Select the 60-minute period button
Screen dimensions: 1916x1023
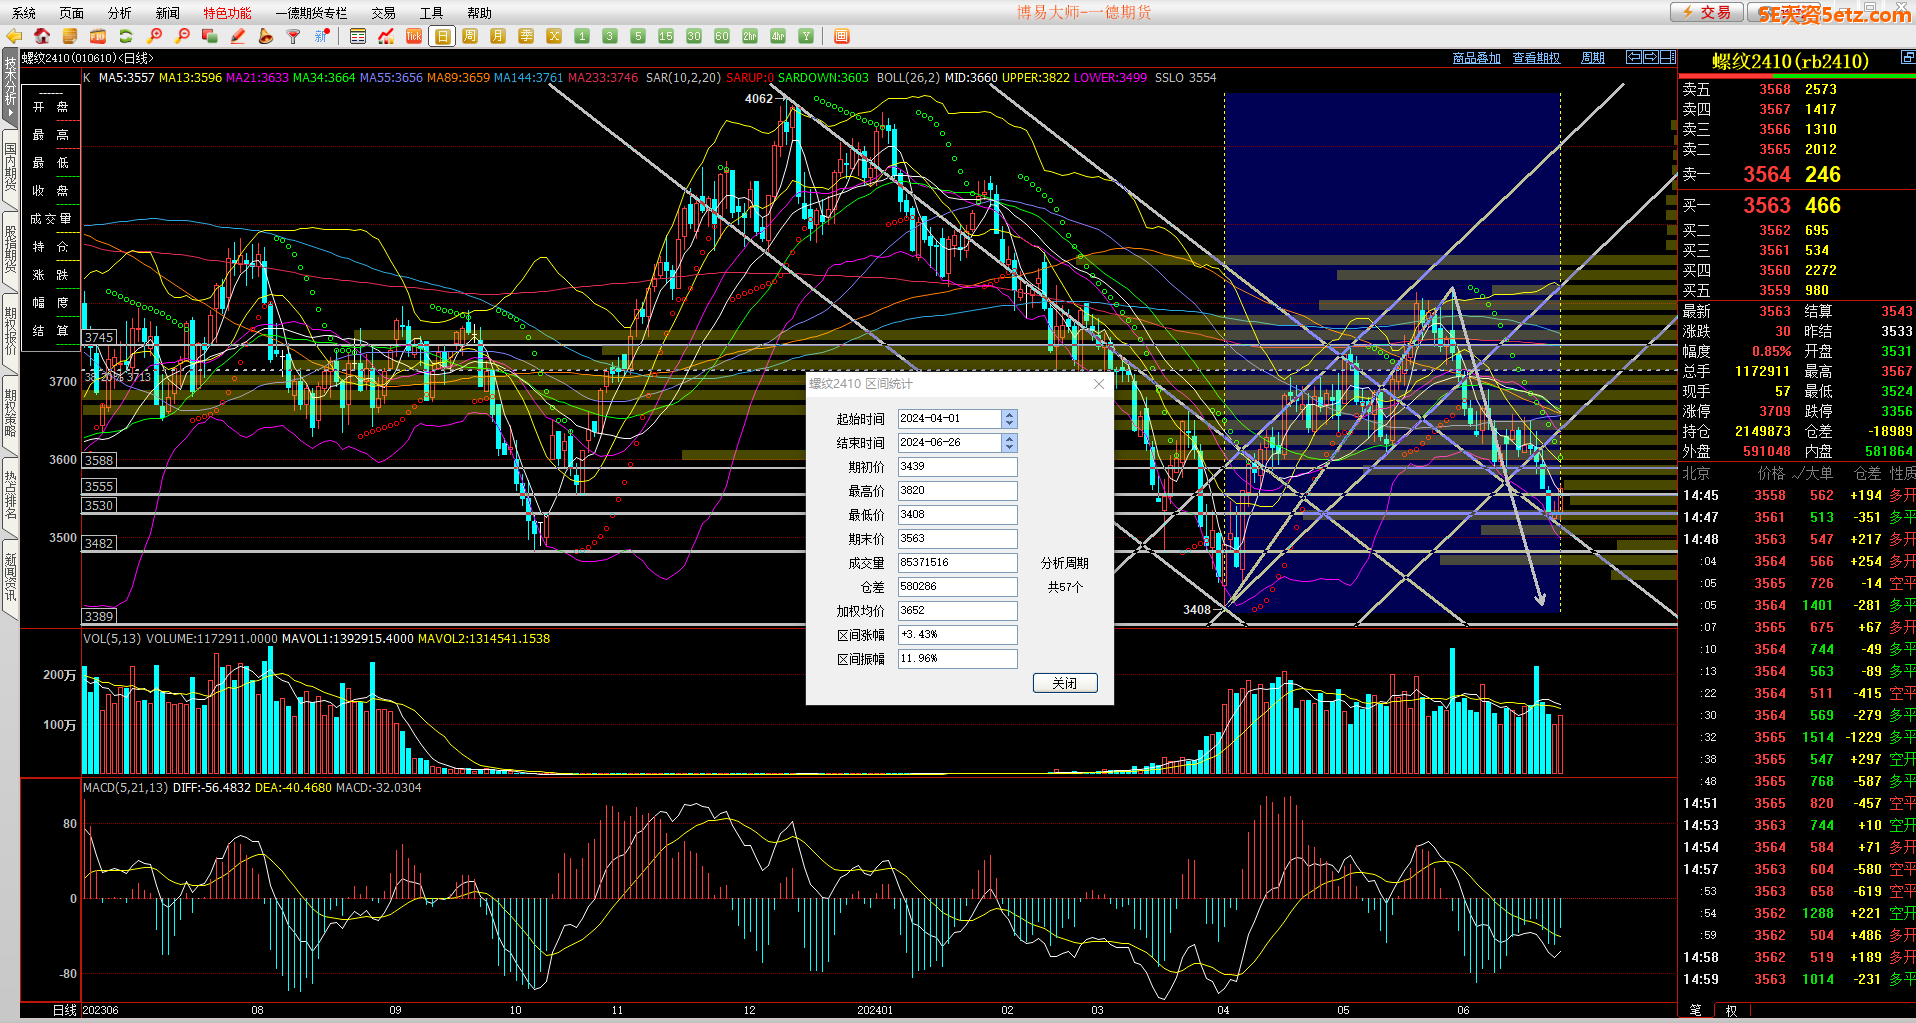(722, 36)
